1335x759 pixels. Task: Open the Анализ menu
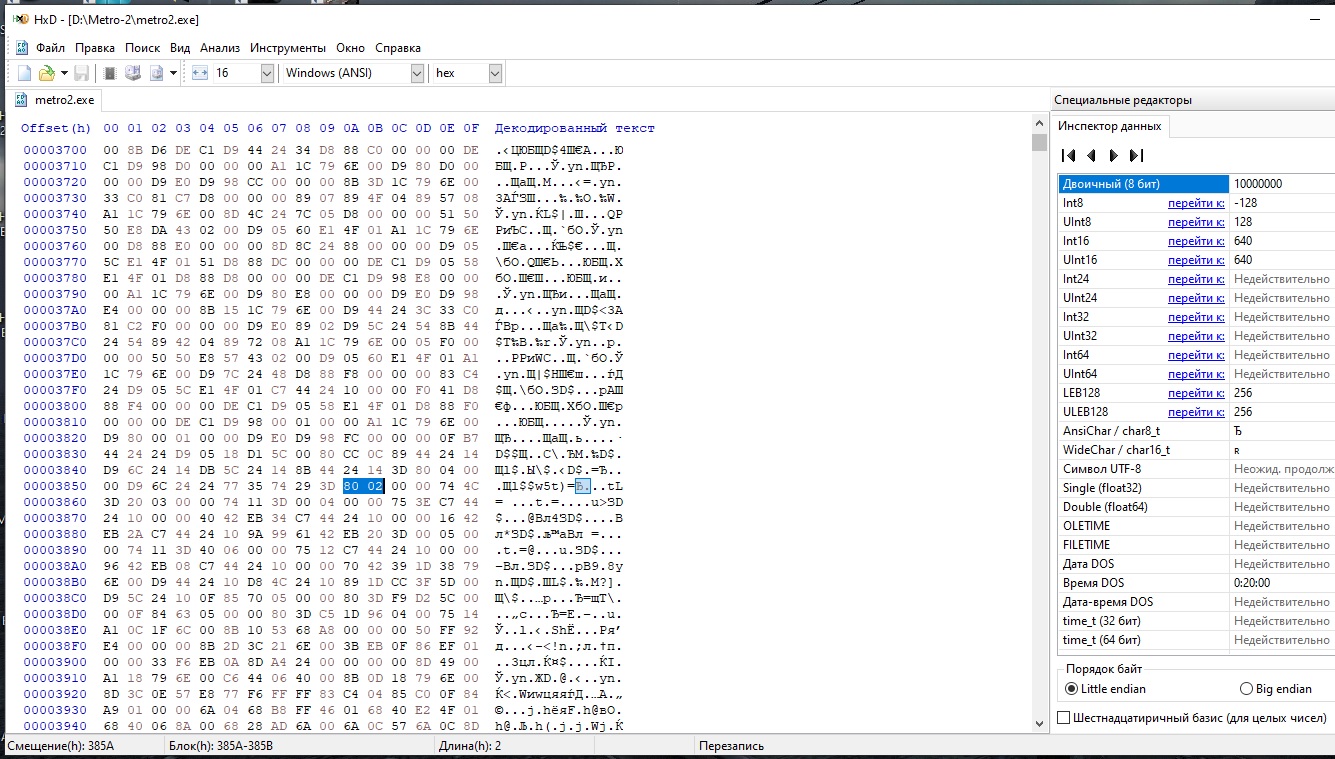[219, 48]
